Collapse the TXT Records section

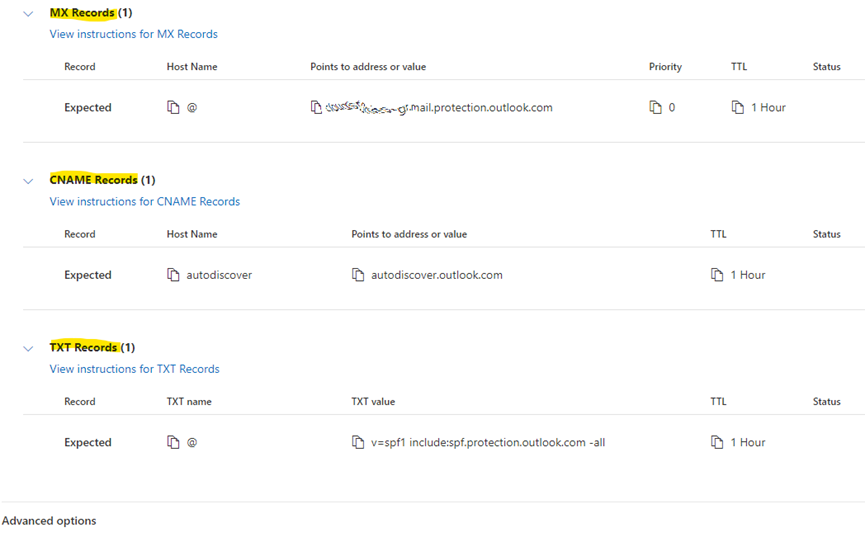click(28, 348)
